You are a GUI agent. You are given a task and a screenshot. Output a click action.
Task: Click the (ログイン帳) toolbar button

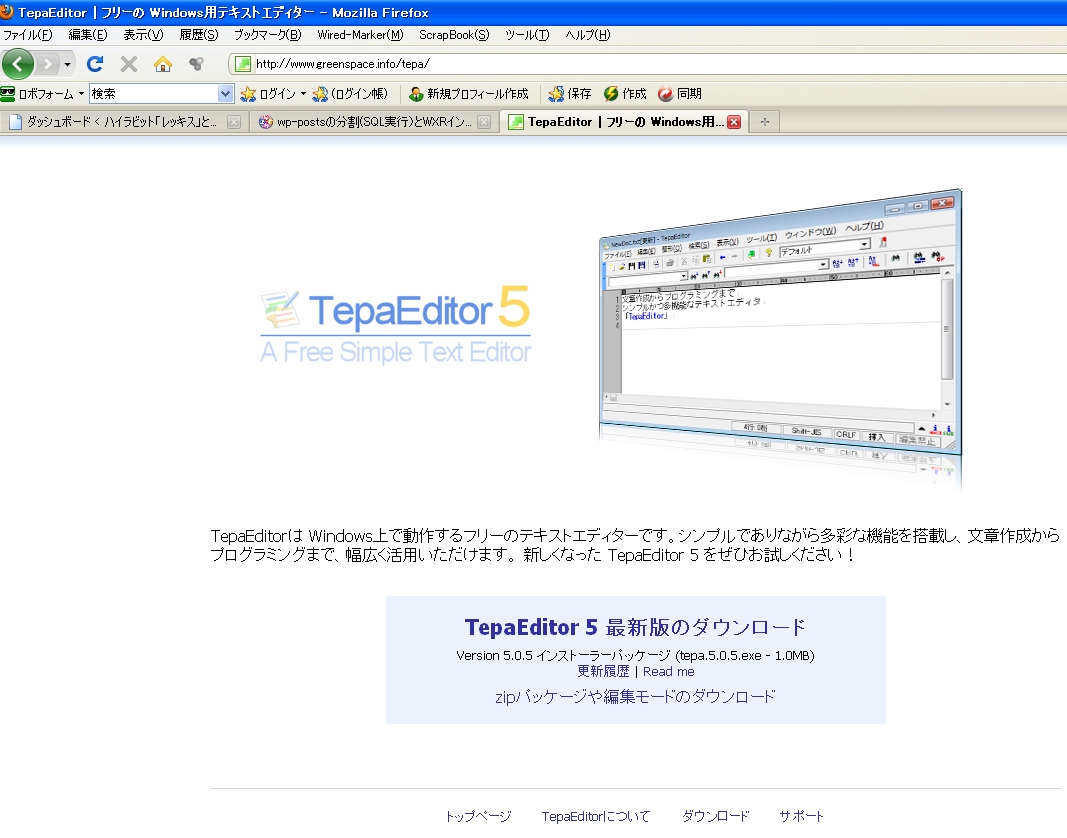click(350, 94)
